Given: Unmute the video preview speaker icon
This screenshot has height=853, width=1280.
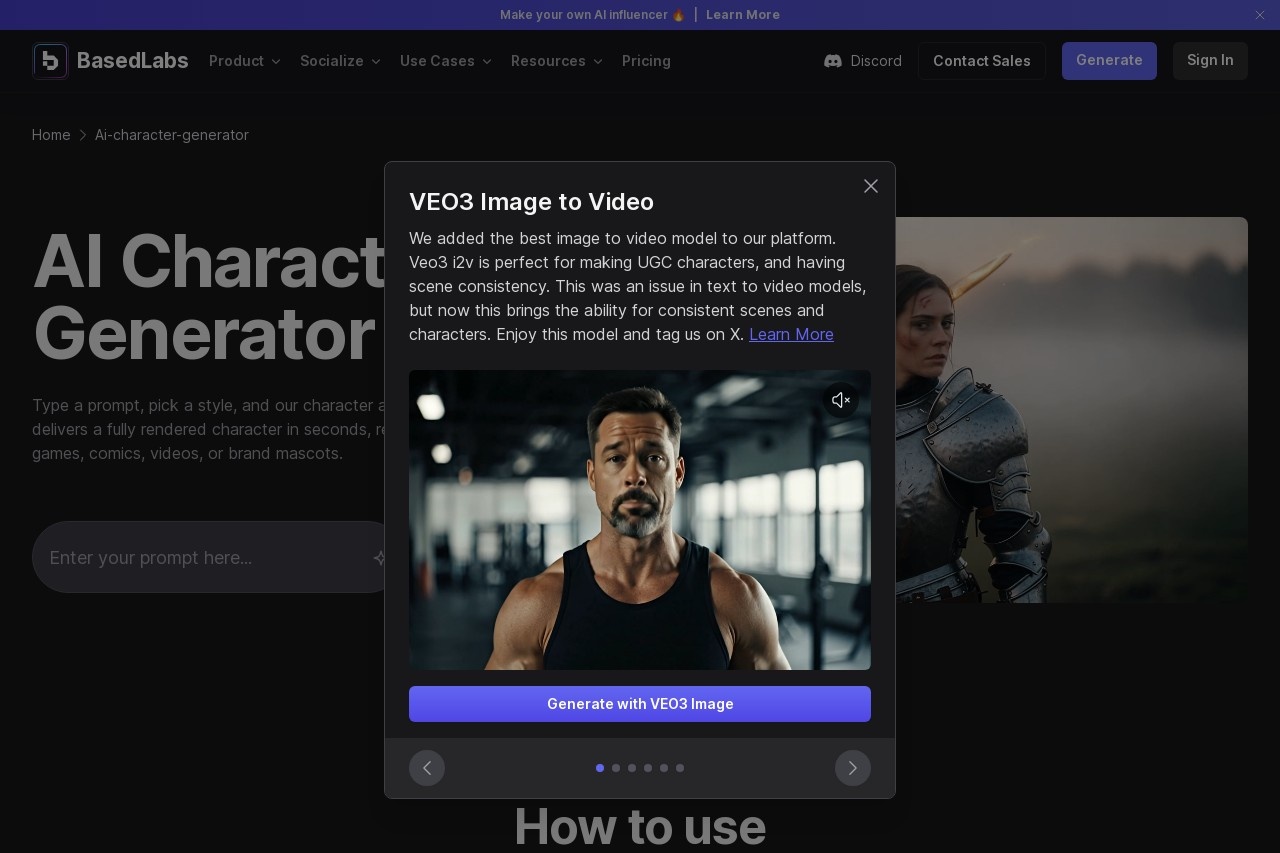Looking at the screenshot, I should 841,400.
